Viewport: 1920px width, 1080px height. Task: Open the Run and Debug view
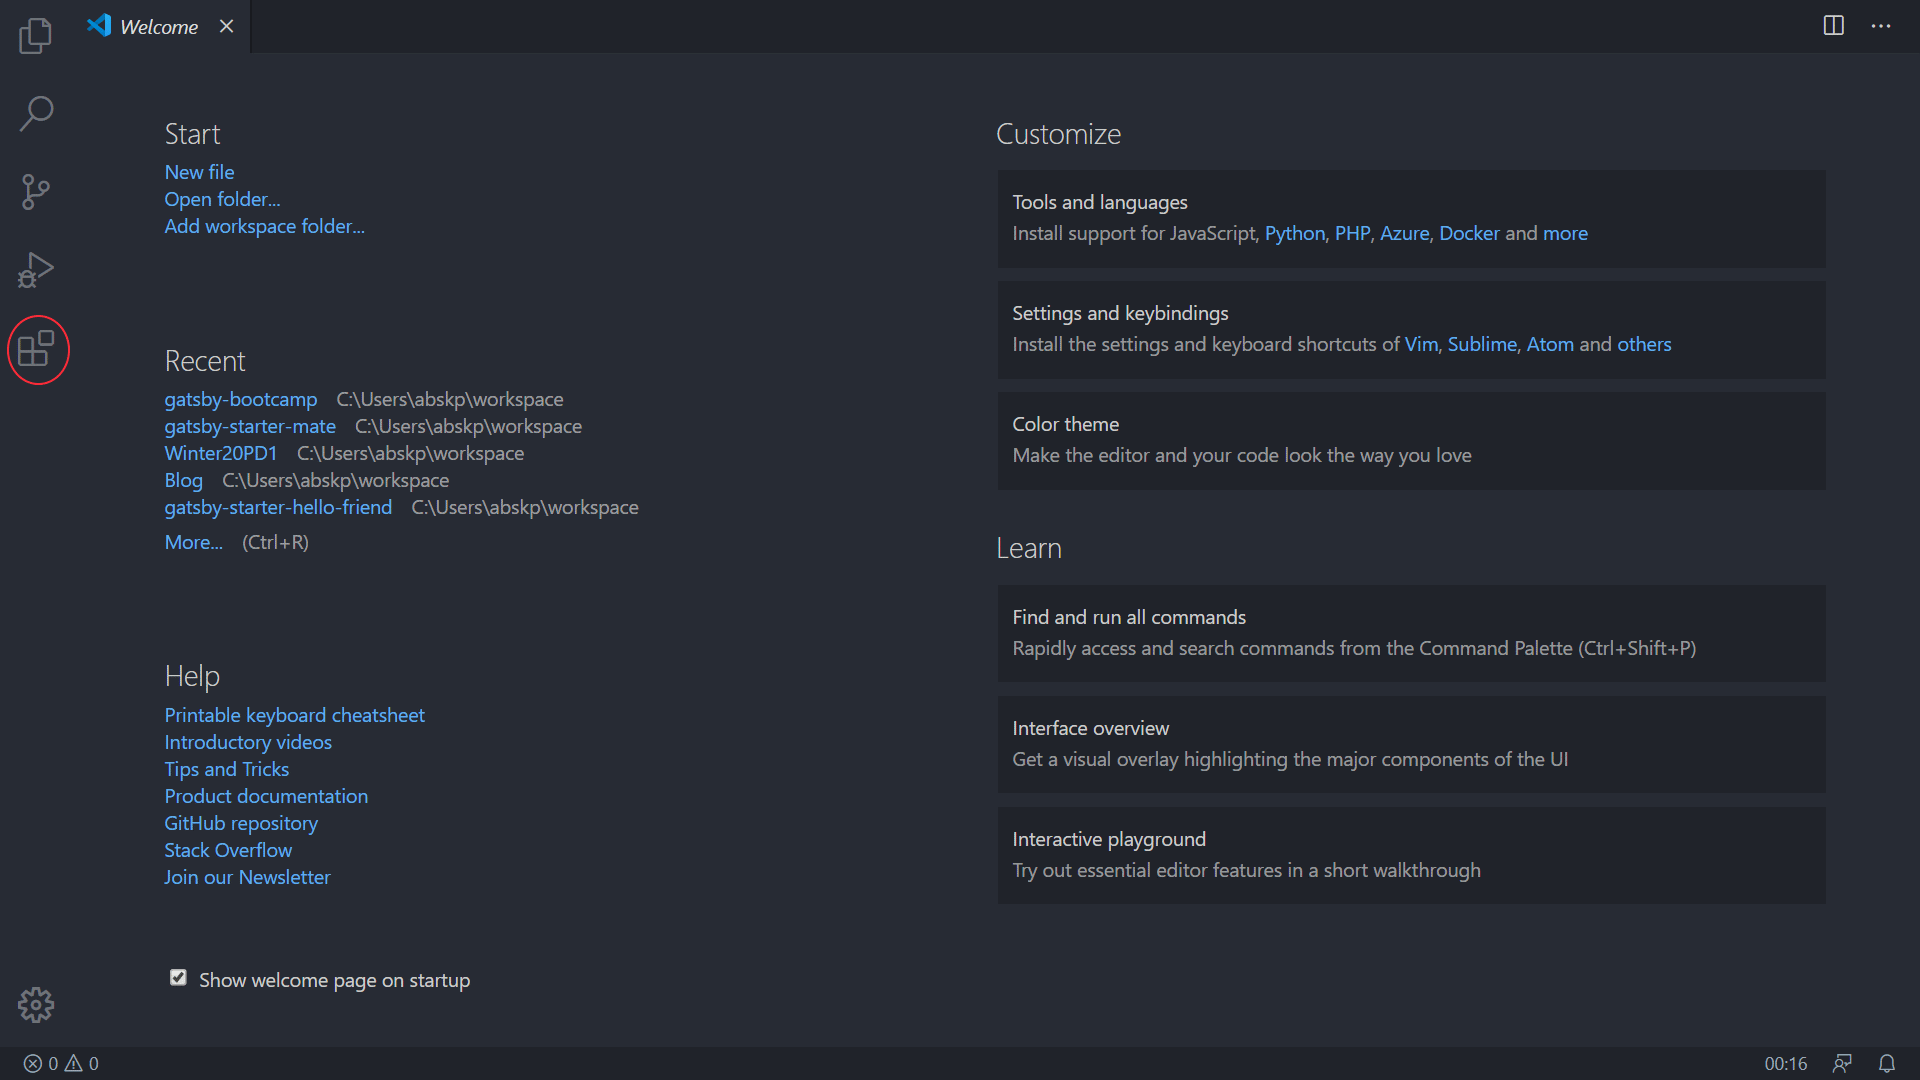tap(36, 270)
